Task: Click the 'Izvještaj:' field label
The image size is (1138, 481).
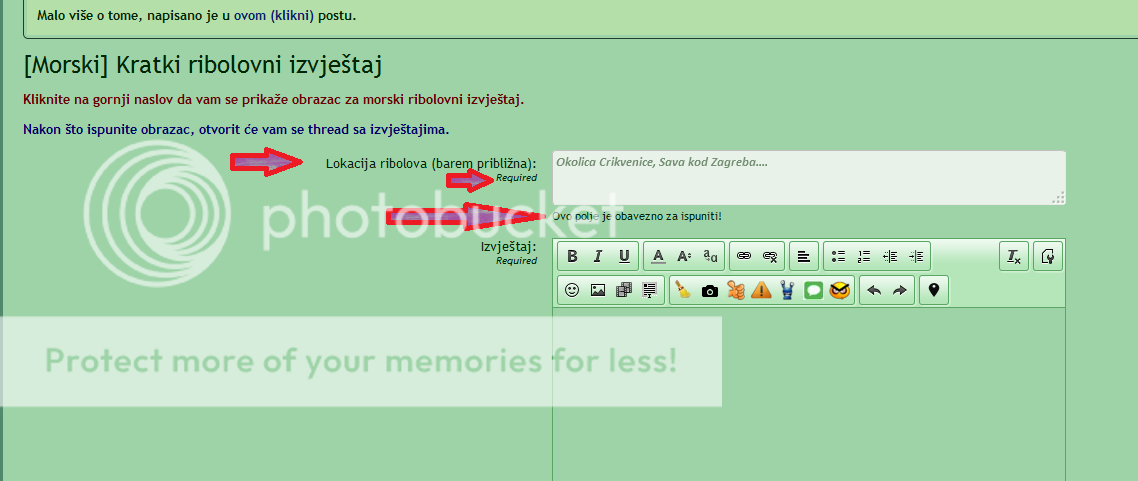Action: coord(509,247)
